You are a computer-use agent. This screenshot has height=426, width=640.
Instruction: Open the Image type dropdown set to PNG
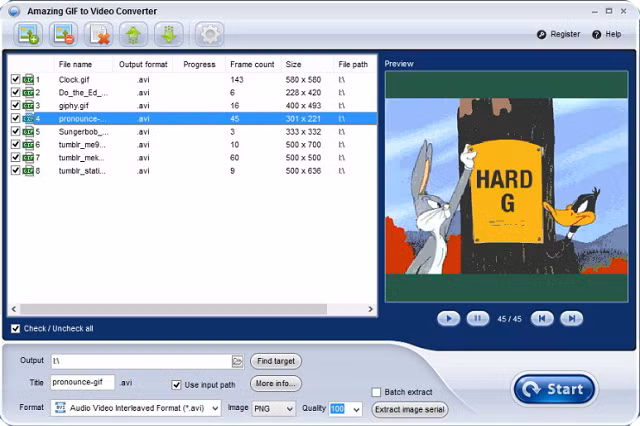pos(289,409)
